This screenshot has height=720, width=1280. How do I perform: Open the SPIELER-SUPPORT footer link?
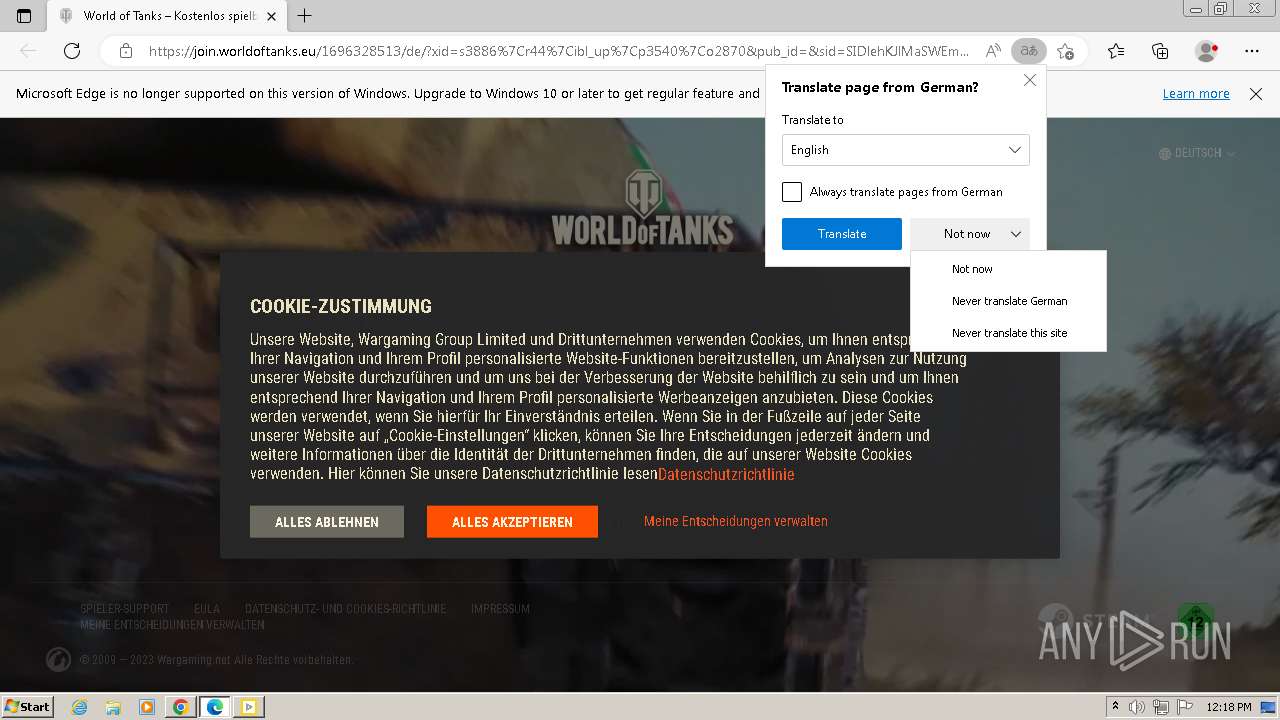tap(124, 609)
